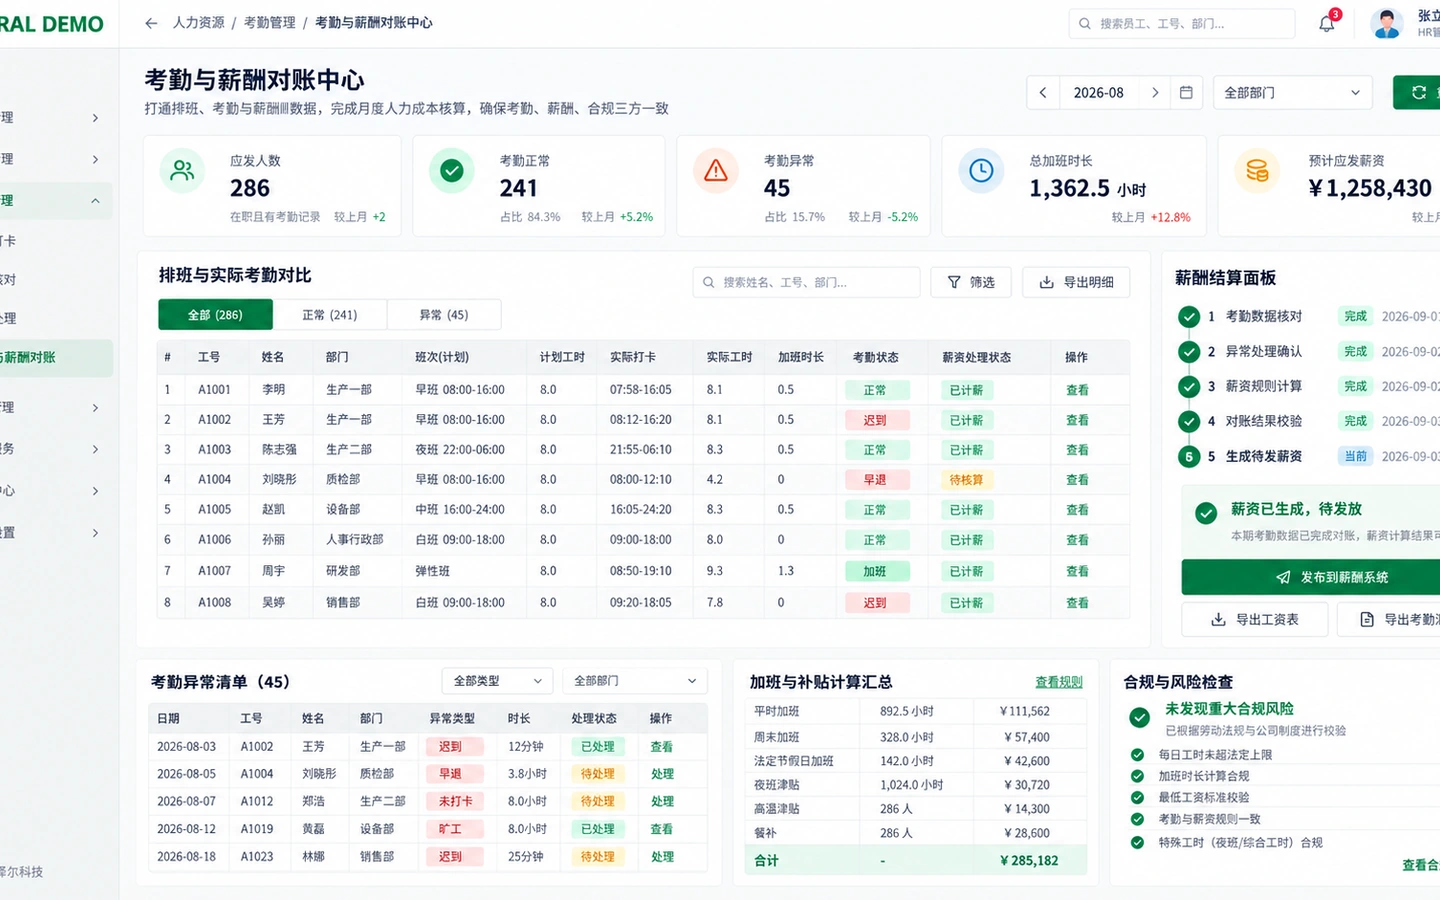Open the 薪酬对账 sidebar item
The height and width of the screenshot is (900, 1440).
tap(55, 358)
